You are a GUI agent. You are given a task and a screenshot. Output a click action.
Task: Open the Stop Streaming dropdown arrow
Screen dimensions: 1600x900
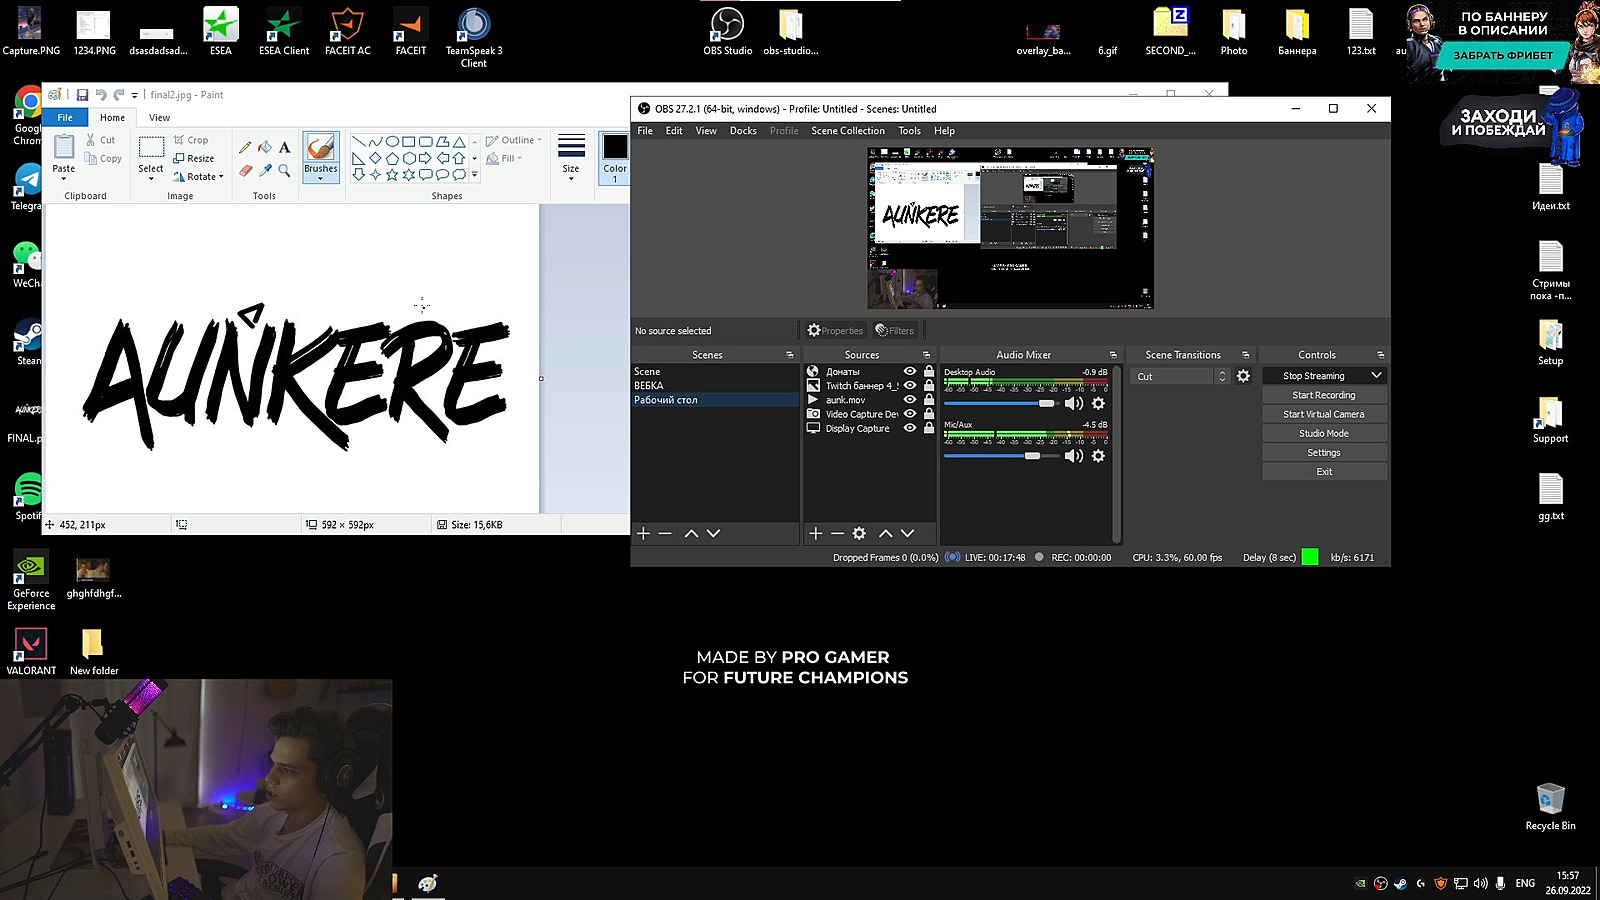(x=1376, y=376)
